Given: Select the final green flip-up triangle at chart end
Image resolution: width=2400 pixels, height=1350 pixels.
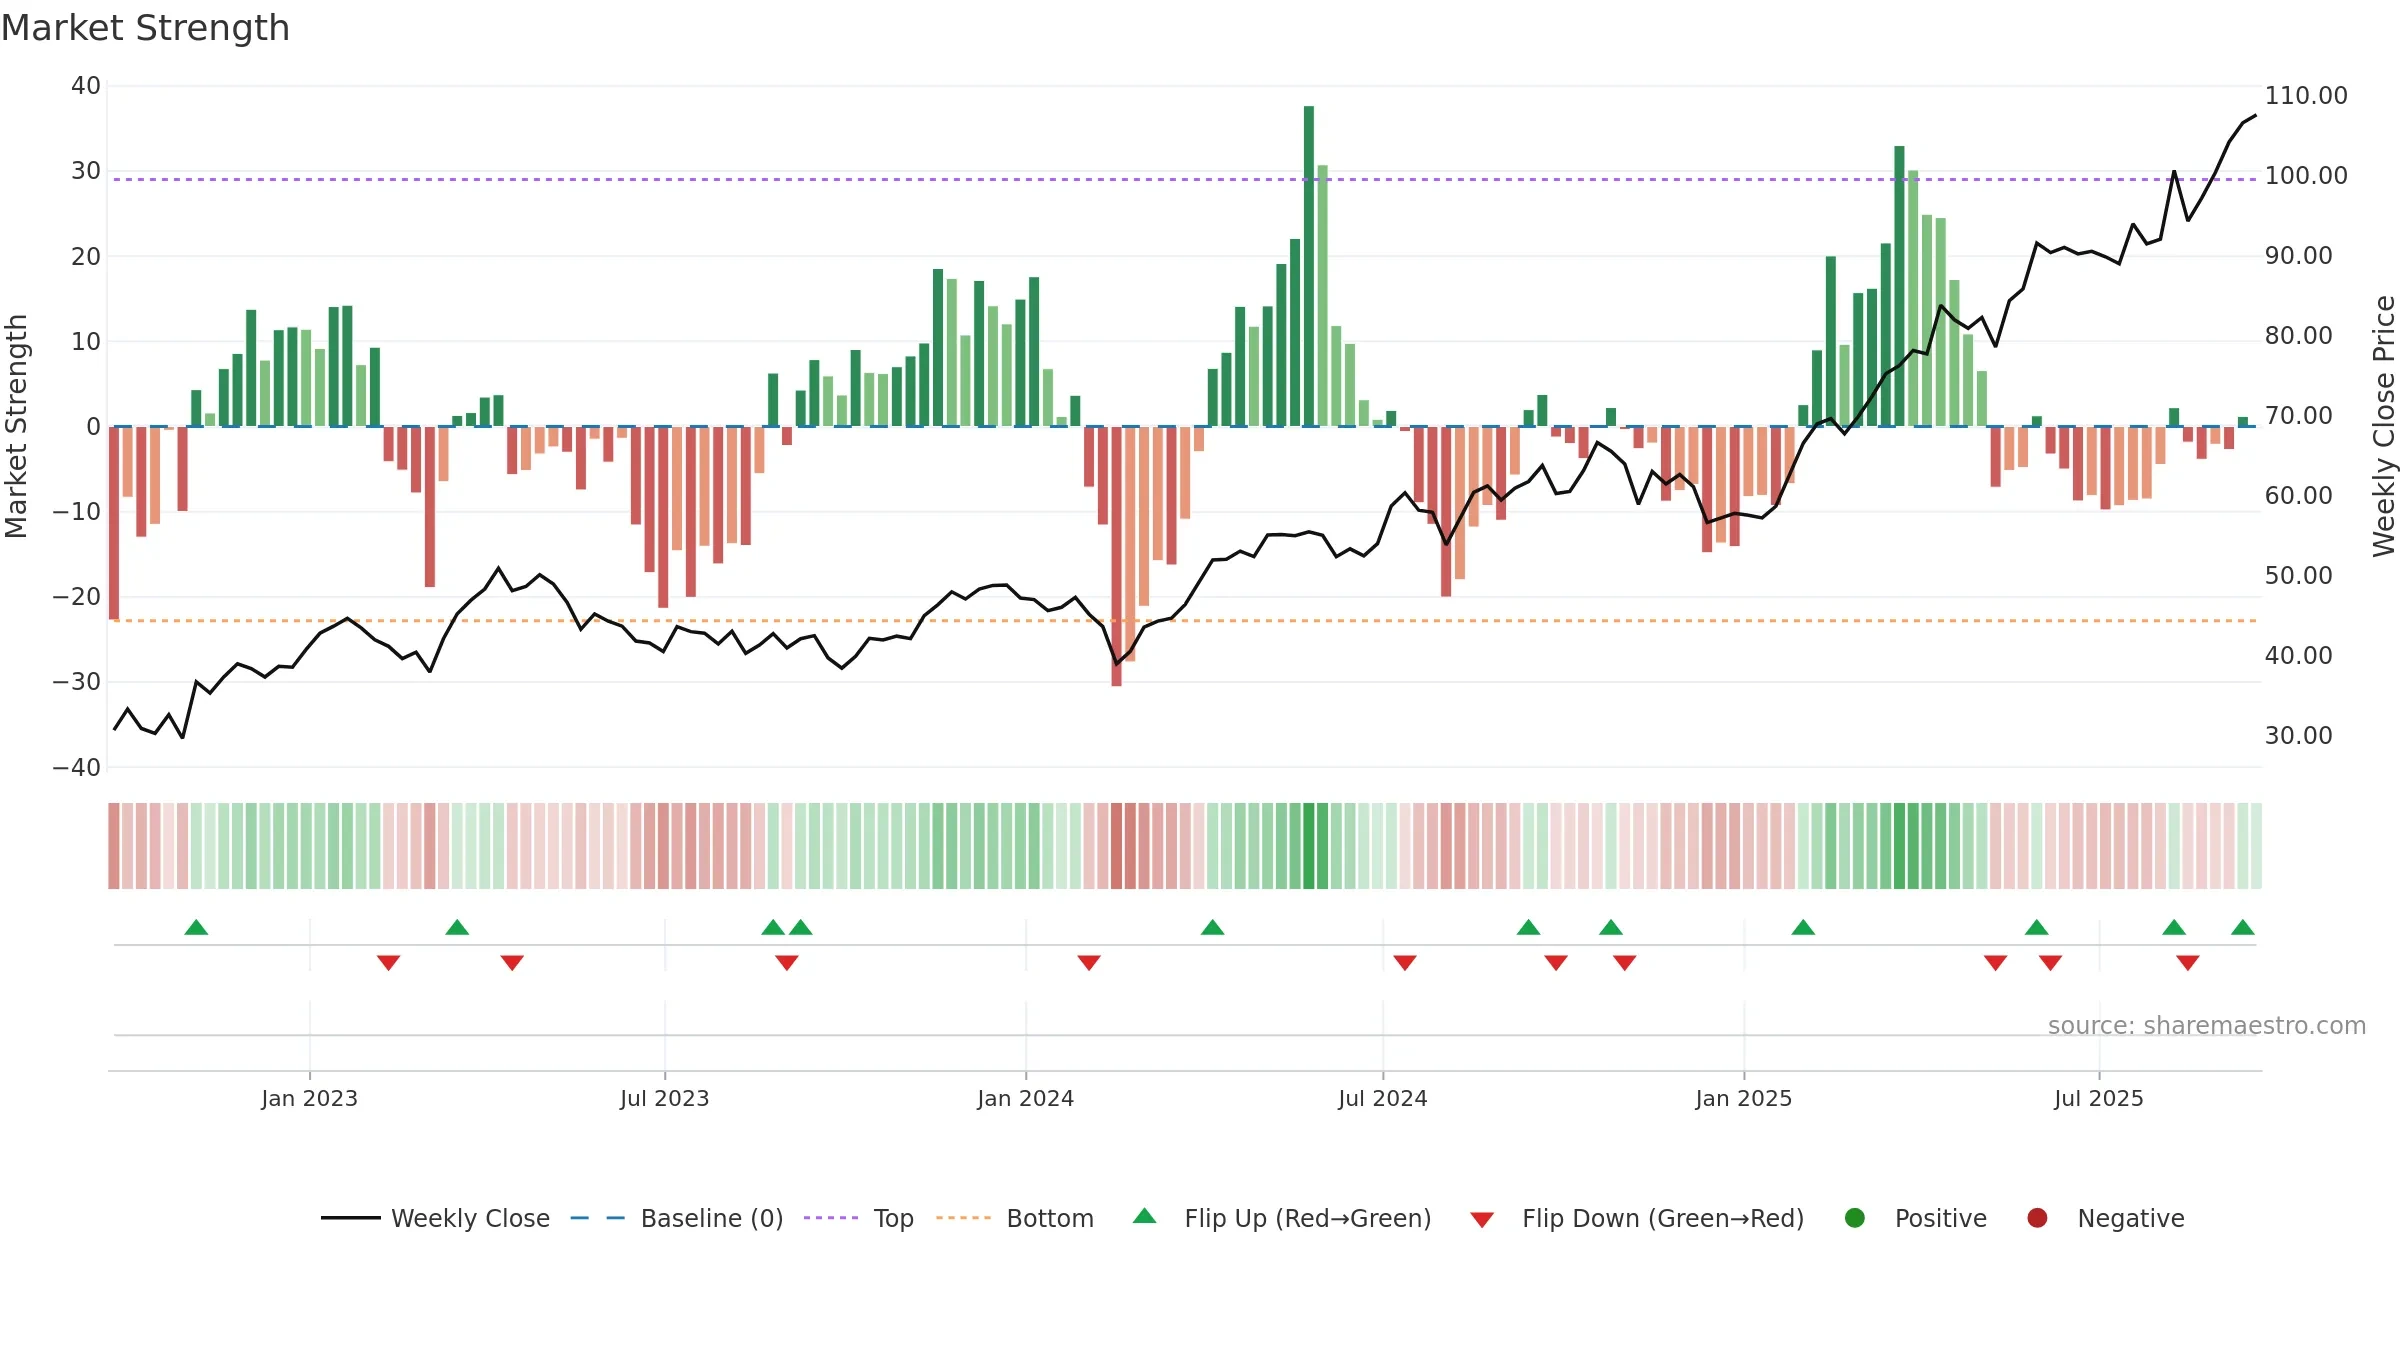Looking at the screenshot, I should tap(2243, 927).
